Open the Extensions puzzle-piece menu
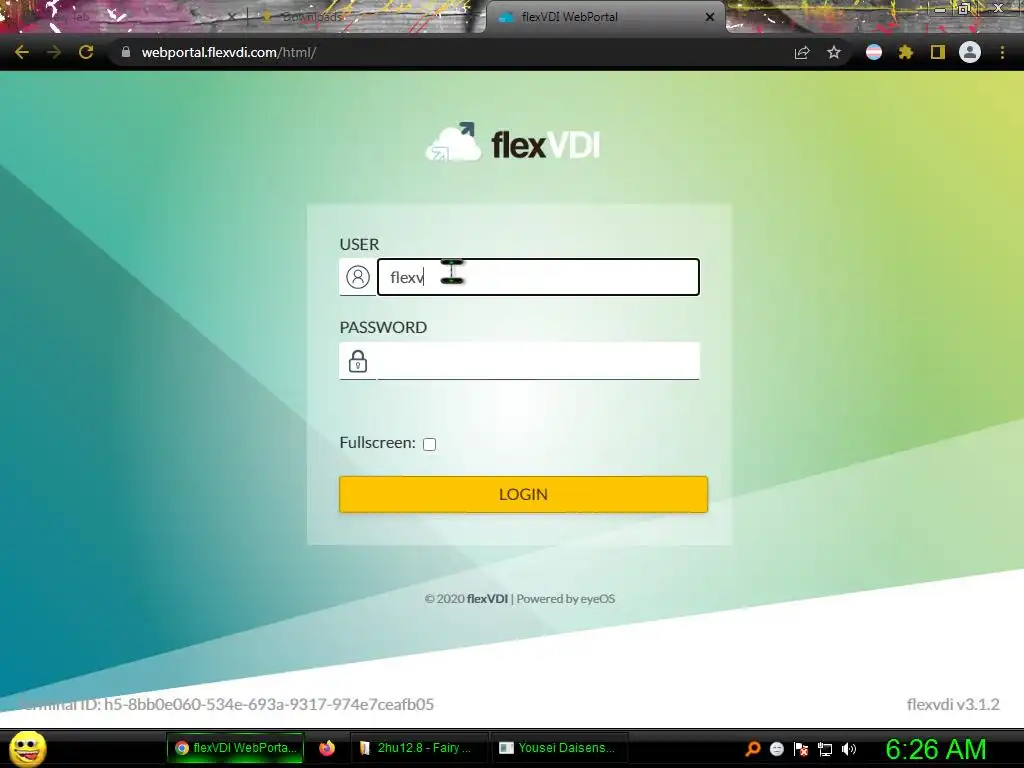1024x768 pixels. point(906,52)
